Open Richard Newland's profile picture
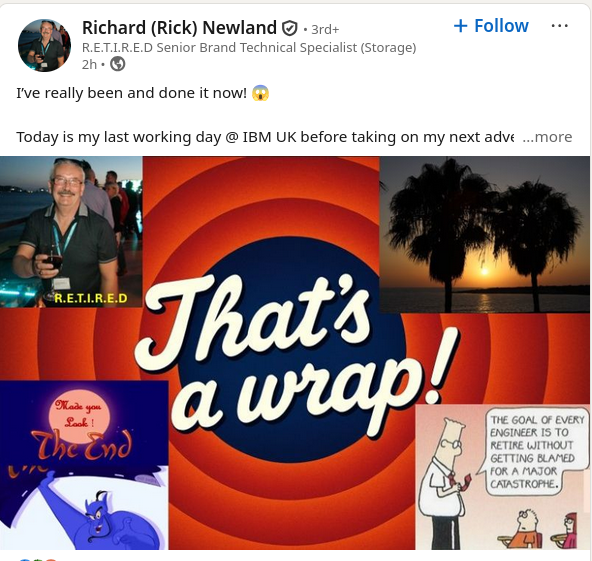The height and width of the screenshot is (561, 592). pyautogui.click(x=44, y=45)
